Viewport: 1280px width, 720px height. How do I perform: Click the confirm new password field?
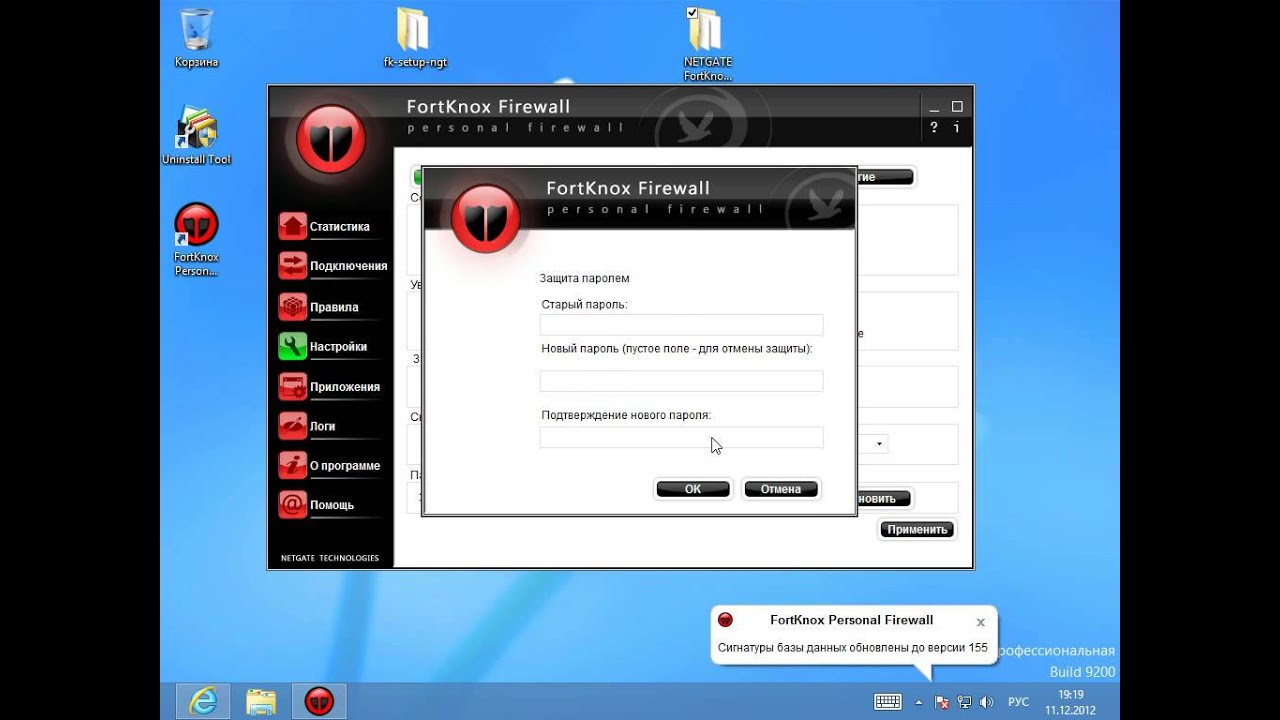click(681, 438)
